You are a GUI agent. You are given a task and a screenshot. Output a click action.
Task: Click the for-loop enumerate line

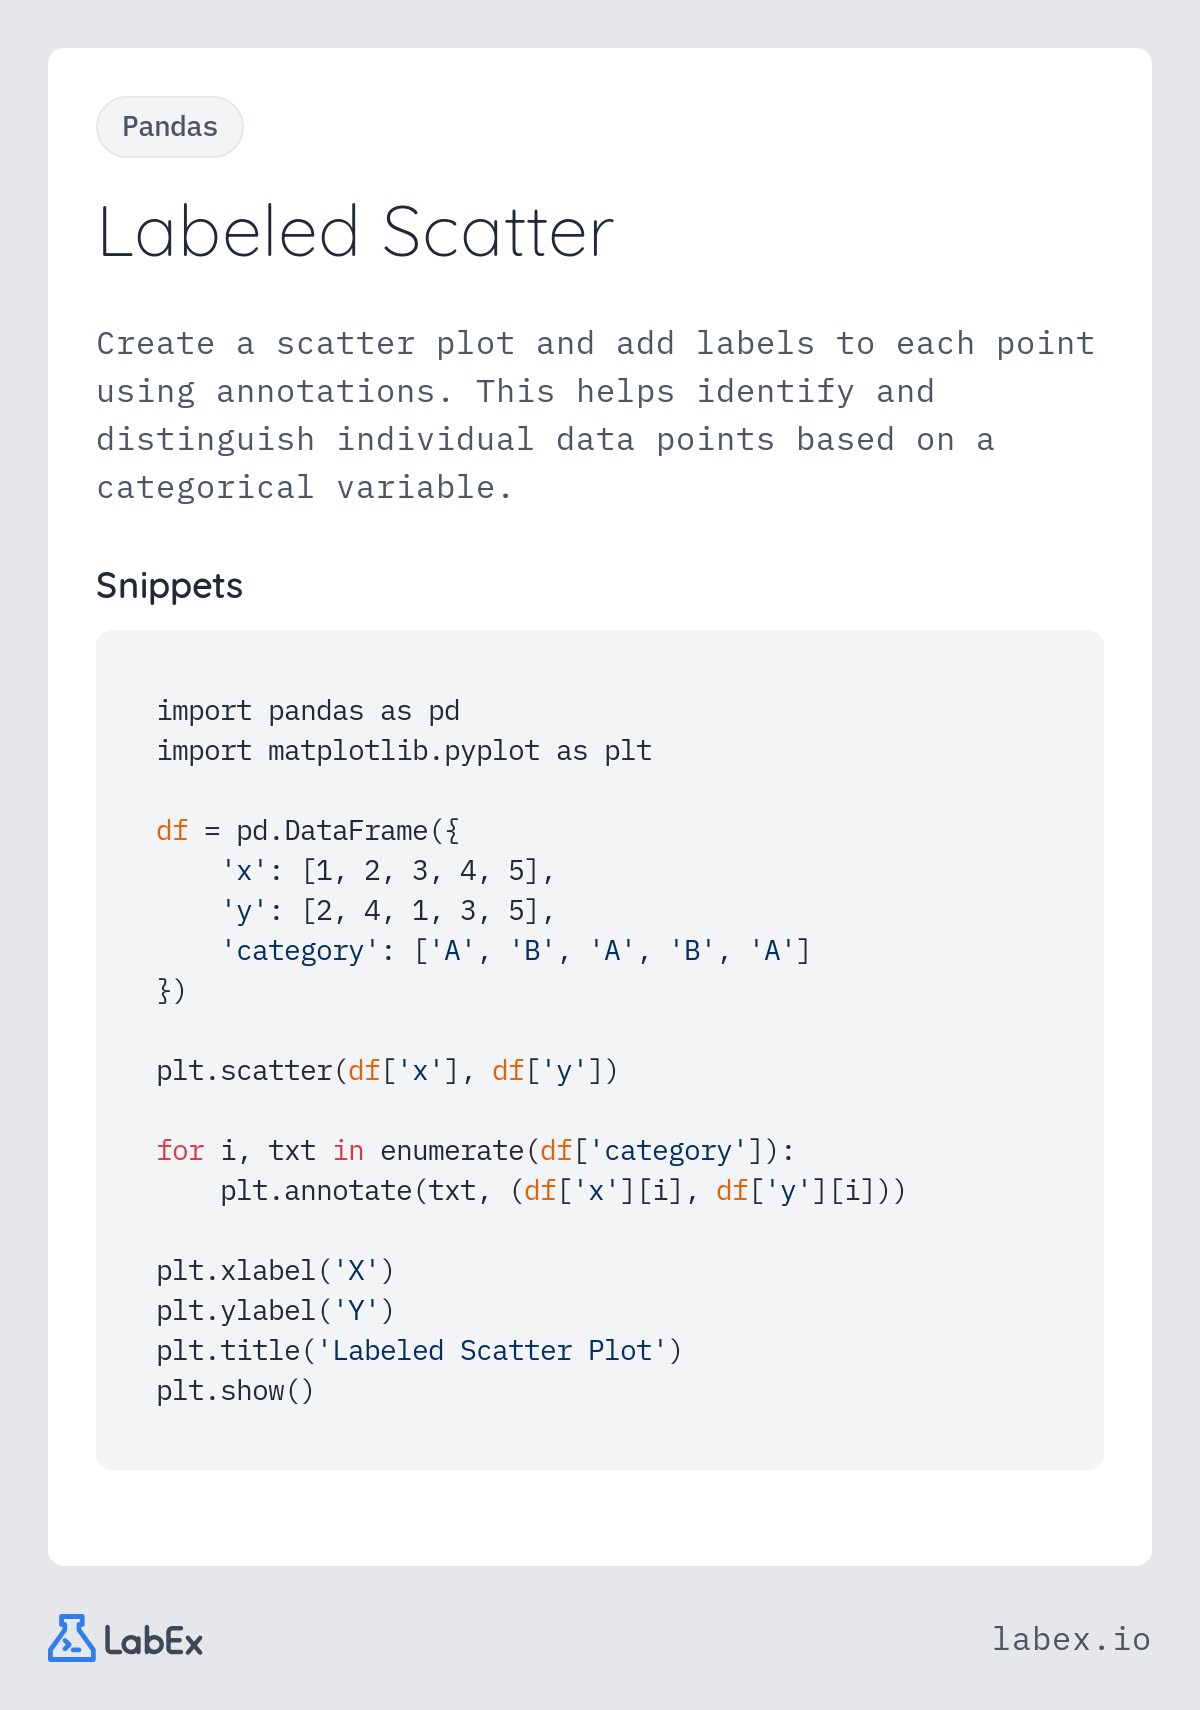[475, 1151]
